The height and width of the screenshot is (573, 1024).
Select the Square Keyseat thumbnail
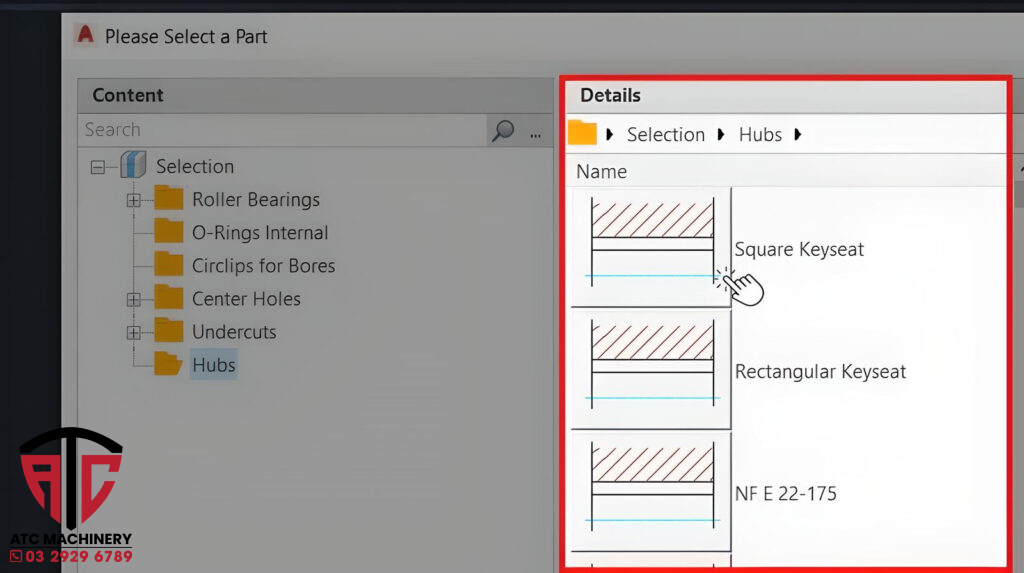[x=651, y=246]
